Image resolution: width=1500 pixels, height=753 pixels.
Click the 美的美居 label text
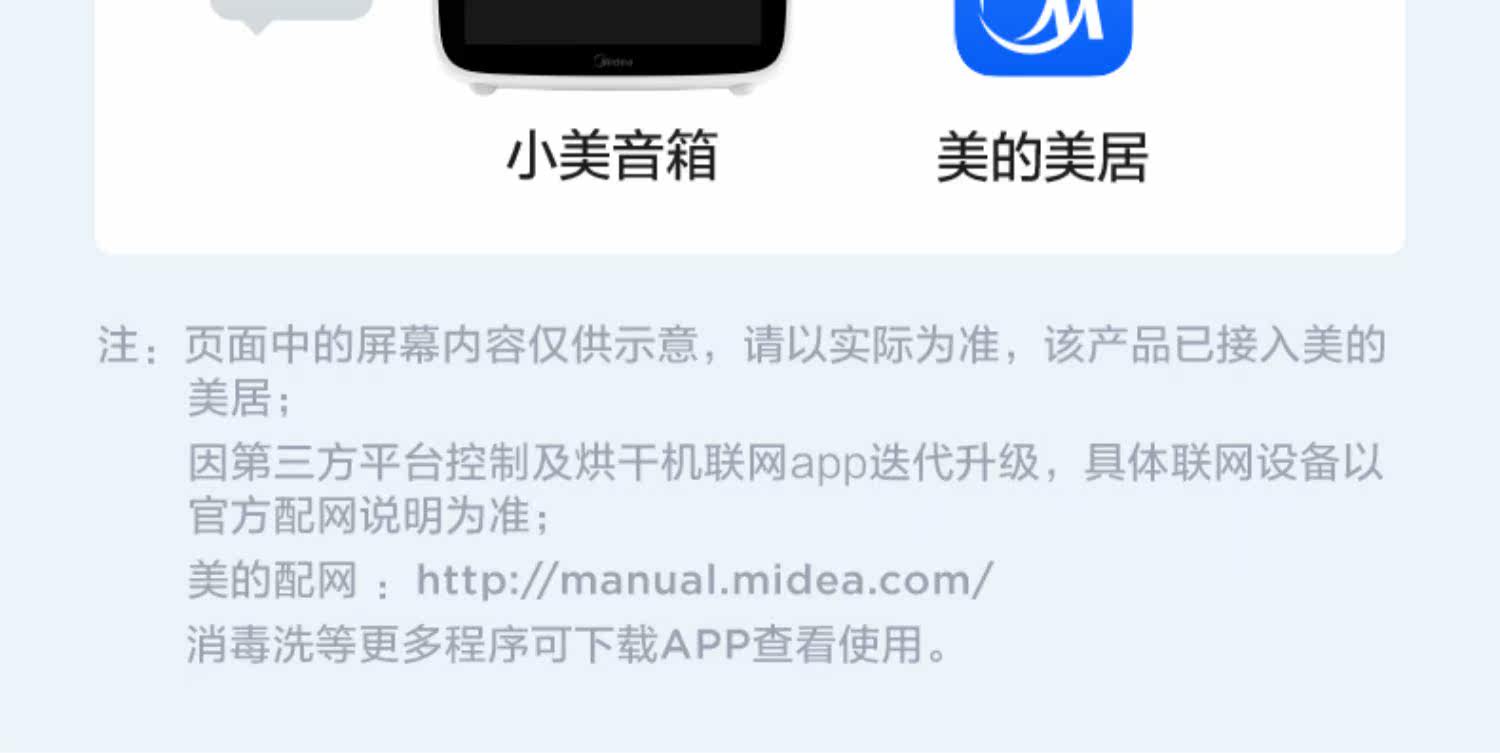point(1042,157)
